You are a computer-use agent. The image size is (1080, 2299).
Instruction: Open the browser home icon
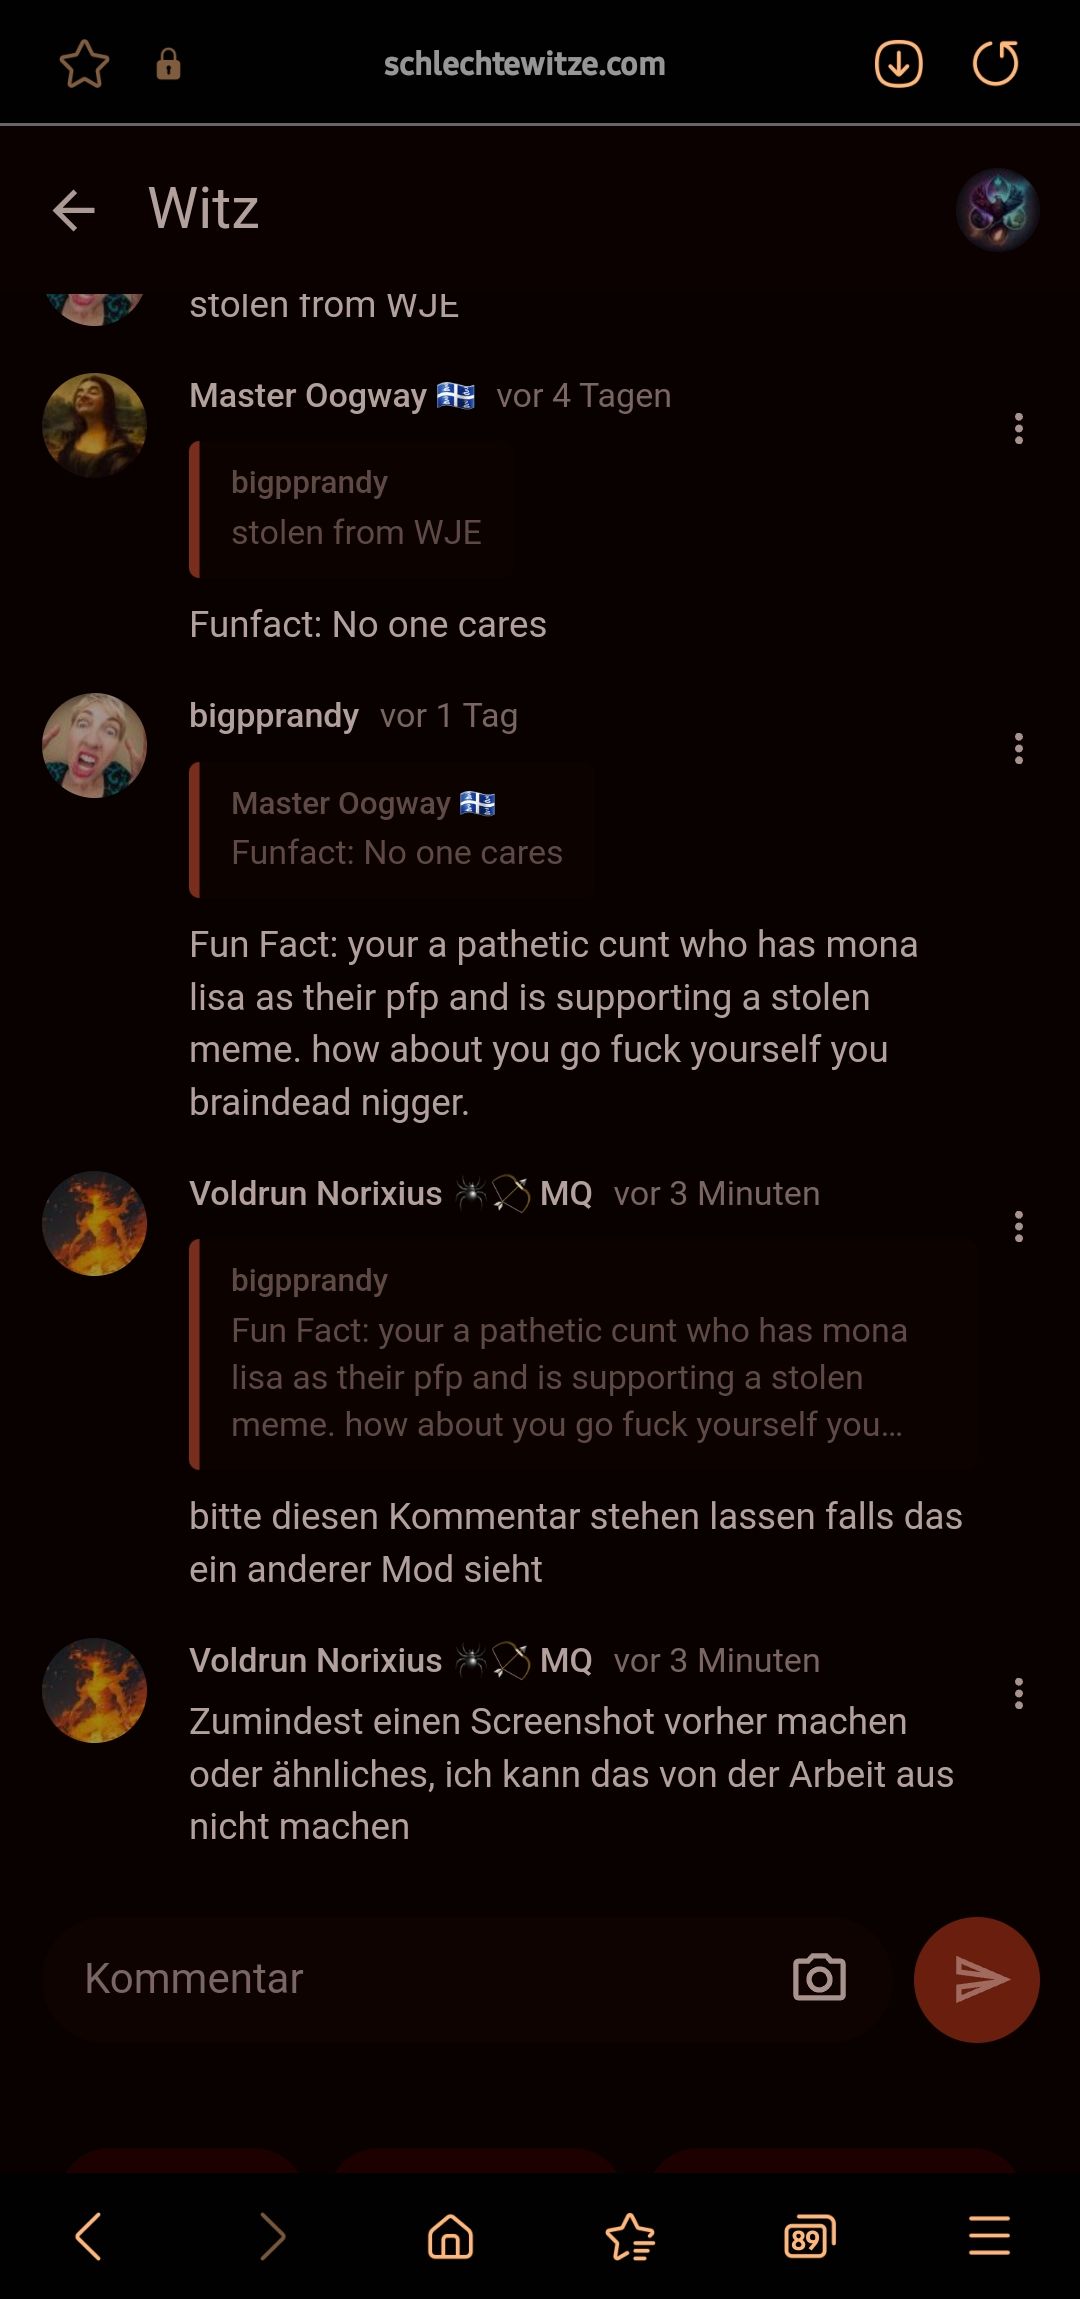450,2236
